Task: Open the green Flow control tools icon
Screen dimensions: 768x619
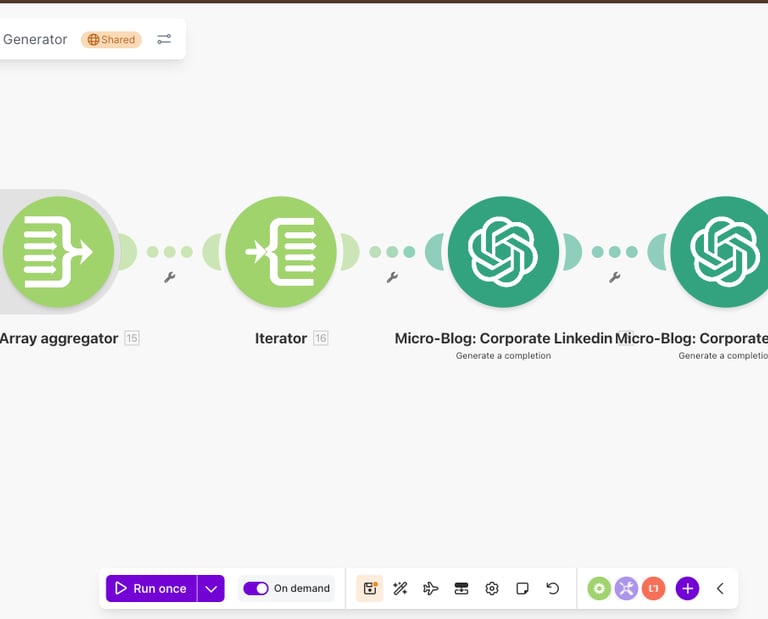Action: 599,588
